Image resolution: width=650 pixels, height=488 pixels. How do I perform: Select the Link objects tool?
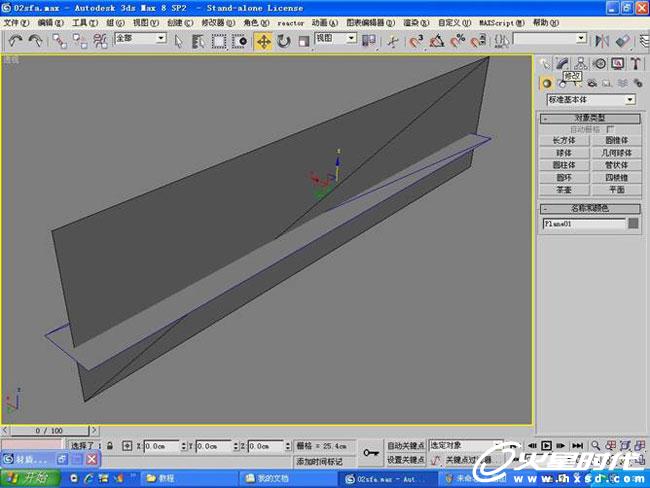point(59,41)
